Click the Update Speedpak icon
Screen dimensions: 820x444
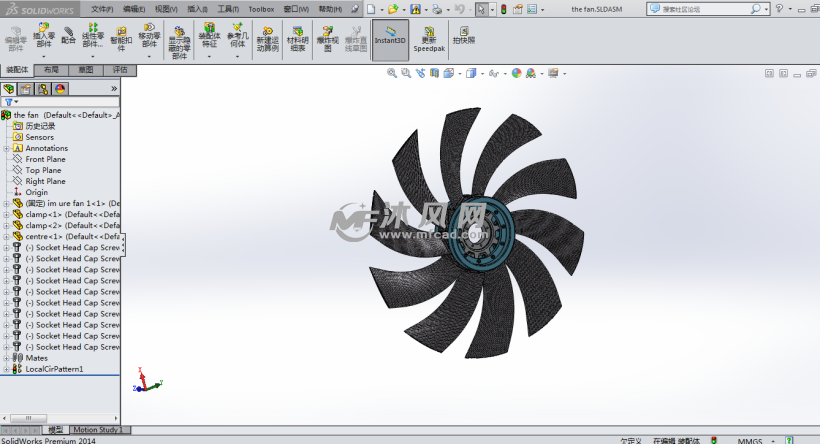[x=429, y=38]
